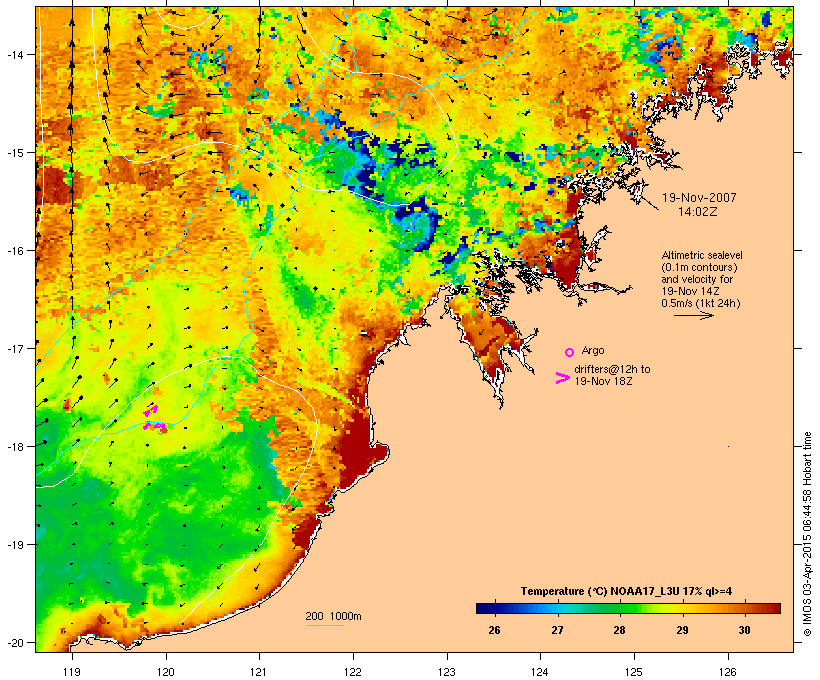Image resolution: width=820 pixels, height=680 pixels.
Task: Click the longitude label '124'
Action: 540,672
